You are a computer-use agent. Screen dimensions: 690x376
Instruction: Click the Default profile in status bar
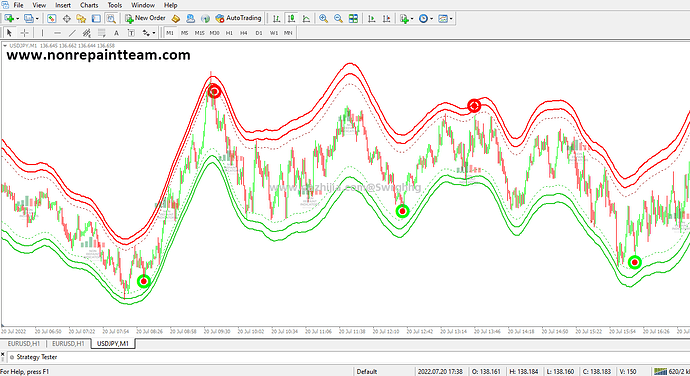click(367, 372)
